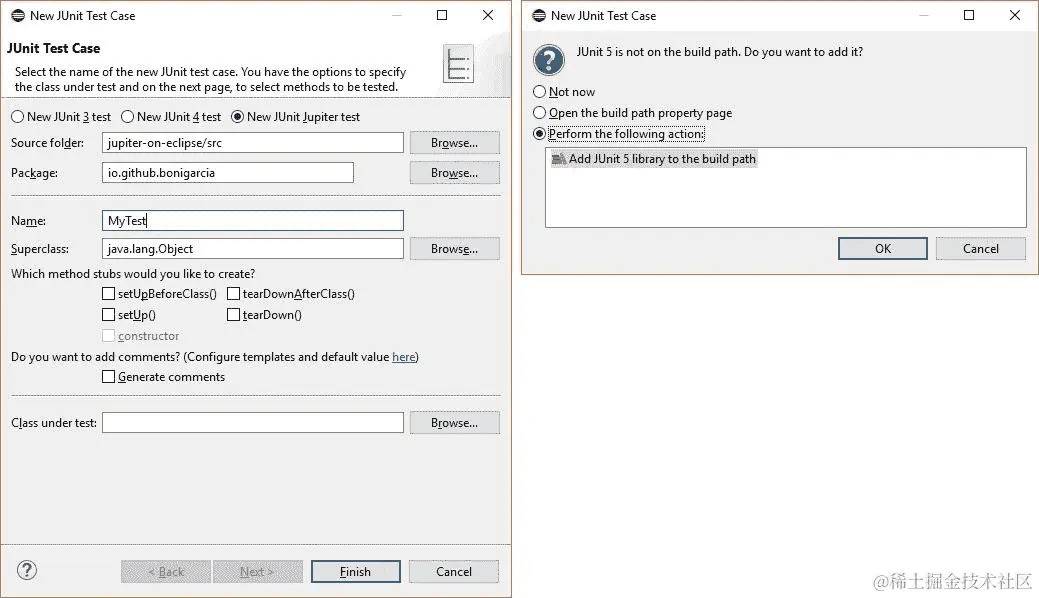Close the right New JUnit Test Case dialog
The width and height of the screenshot is (1039, 598).
click(x=1014, y=15)
